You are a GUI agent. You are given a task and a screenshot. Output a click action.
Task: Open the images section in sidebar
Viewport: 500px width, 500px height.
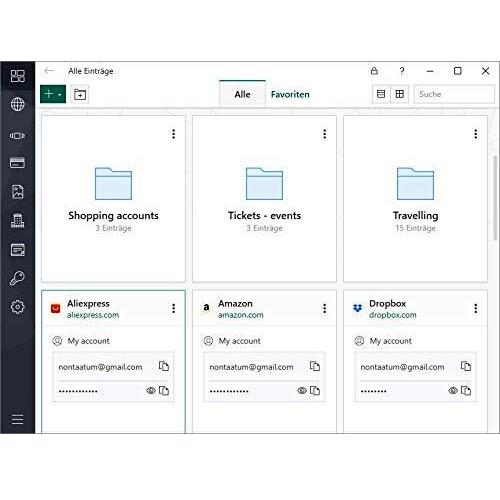pyautogui.click(x=17, y=192)
